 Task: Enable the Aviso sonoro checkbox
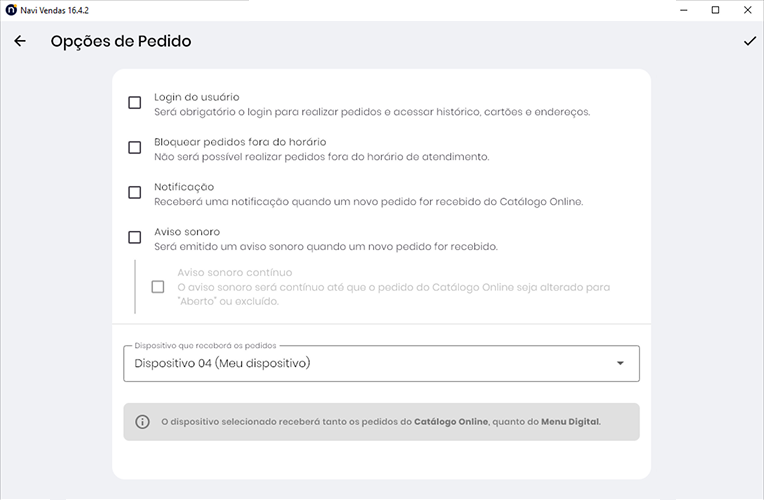(134, 237)
